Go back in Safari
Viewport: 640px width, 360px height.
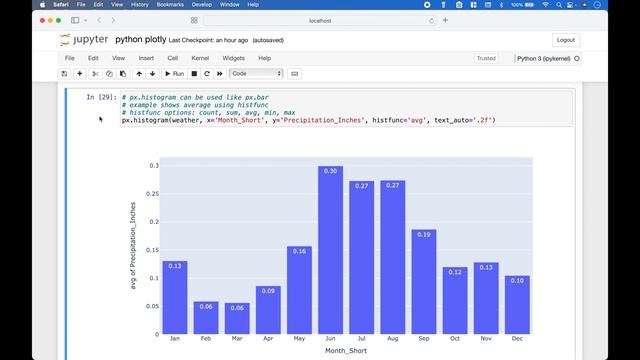pyautogui.click(x=99, y=20)
